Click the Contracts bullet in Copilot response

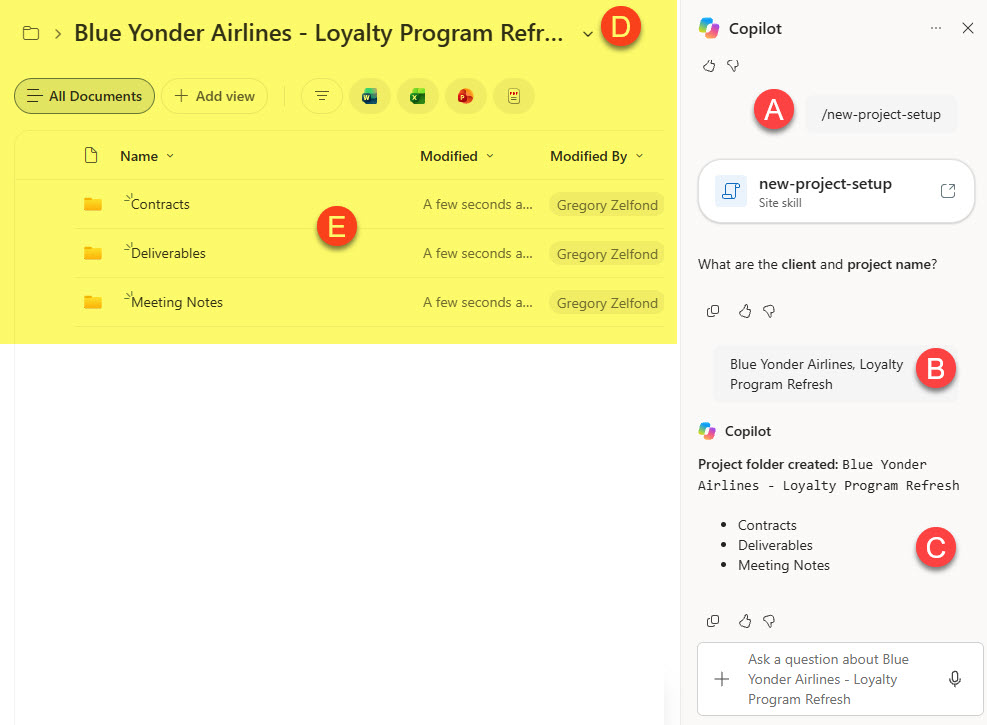[x=767, y=525]
